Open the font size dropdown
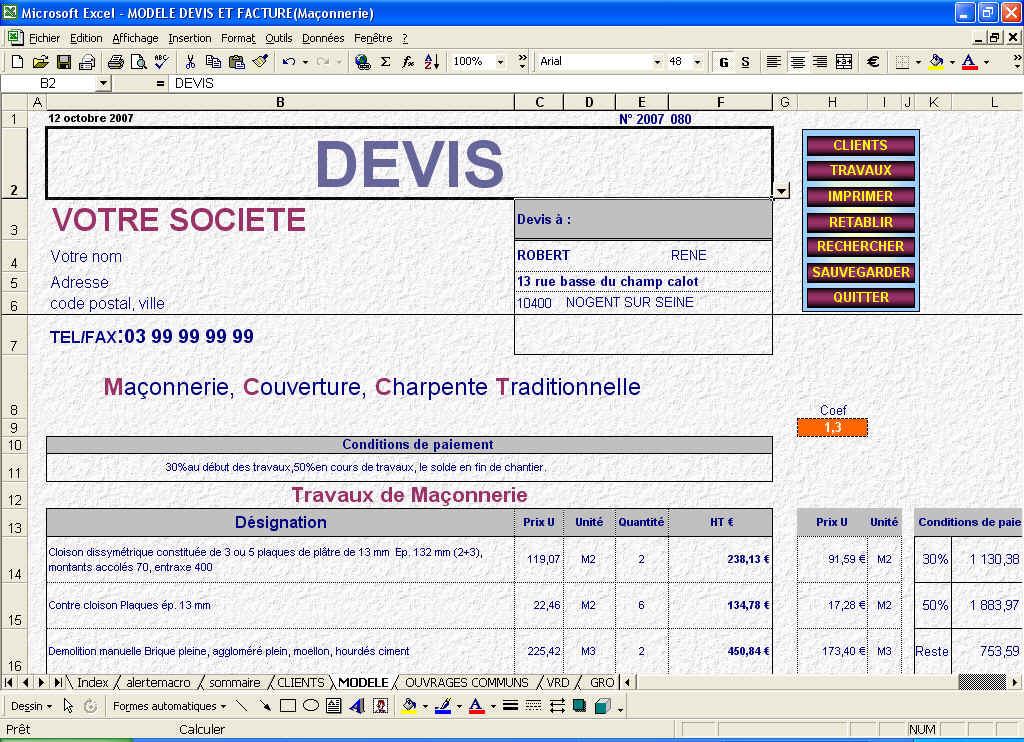The width and height of the screenshot is (1024, 742). point(697,61)
